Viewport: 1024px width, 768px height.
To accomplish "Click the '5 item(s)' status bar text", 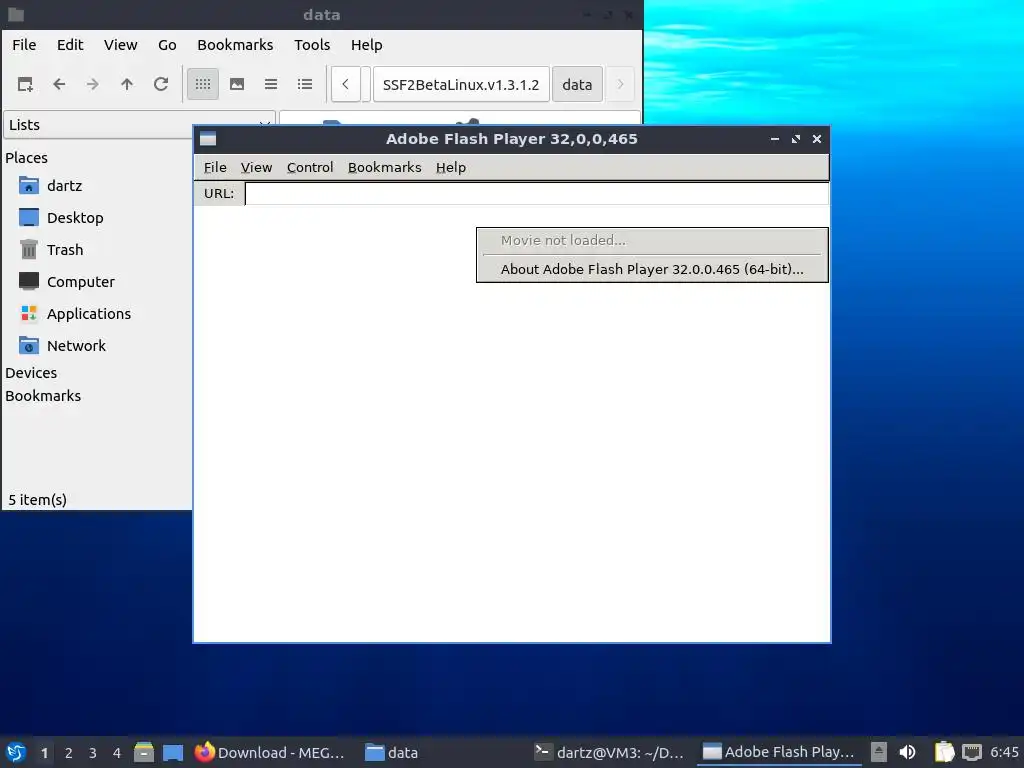I will point(37,500).
